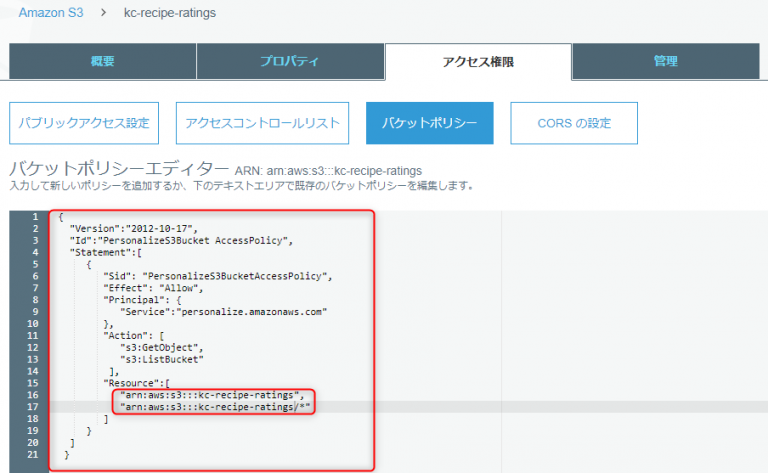This screenshot has height=473, width=768.
Task: Open the 管理 tab
Action: [666, 61]
